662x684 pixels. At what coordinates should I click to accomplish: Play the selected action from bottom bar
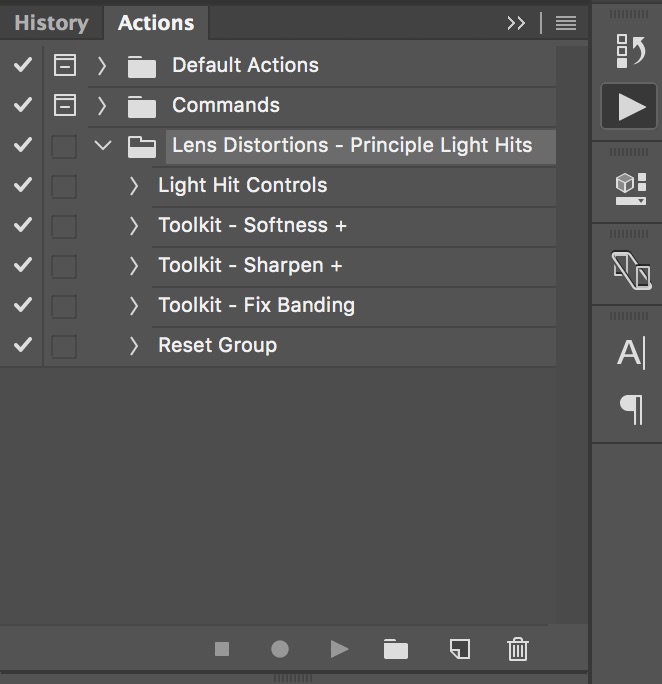339,649
